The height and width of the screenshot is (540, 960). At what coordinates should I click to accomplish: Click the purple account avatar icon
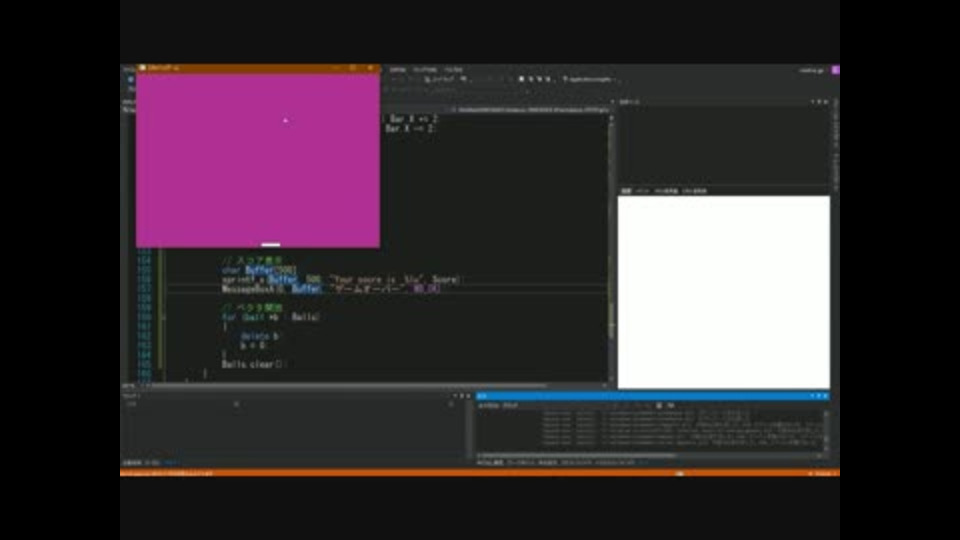(x=835, y=70)
